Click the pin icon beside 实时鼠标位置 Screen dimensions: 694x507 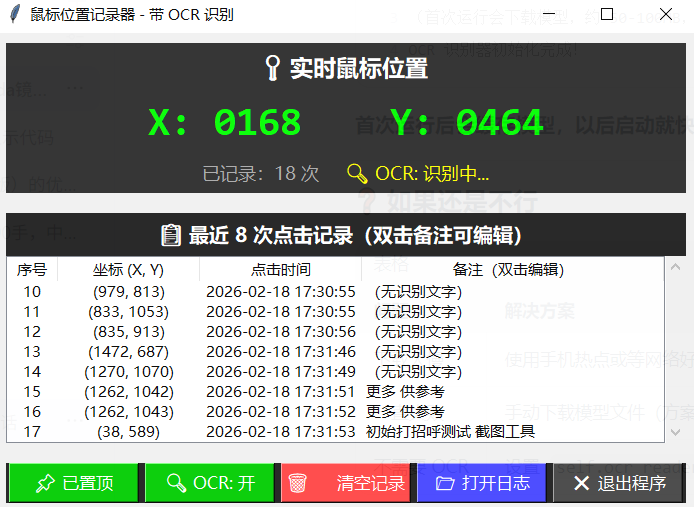[x=273, y=68]
